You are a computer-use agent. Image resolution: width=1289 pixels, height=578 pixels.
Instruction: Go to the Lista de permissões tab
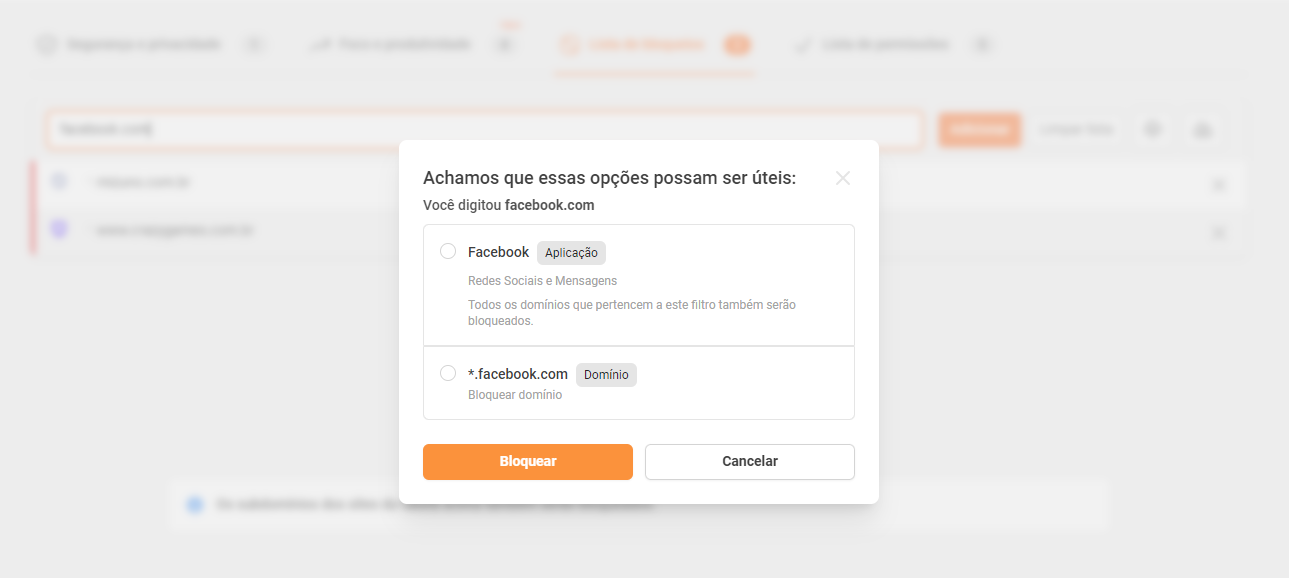tap(885, 45)
